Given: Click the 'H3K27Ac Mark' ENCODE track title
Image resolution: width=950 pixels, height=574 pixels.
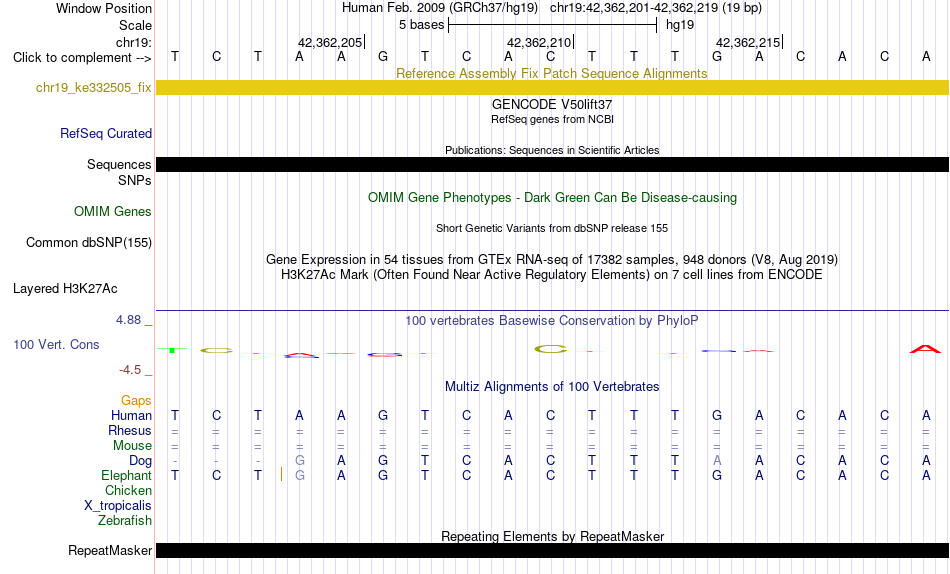Looking at the screenshot, I should (552, 275).
